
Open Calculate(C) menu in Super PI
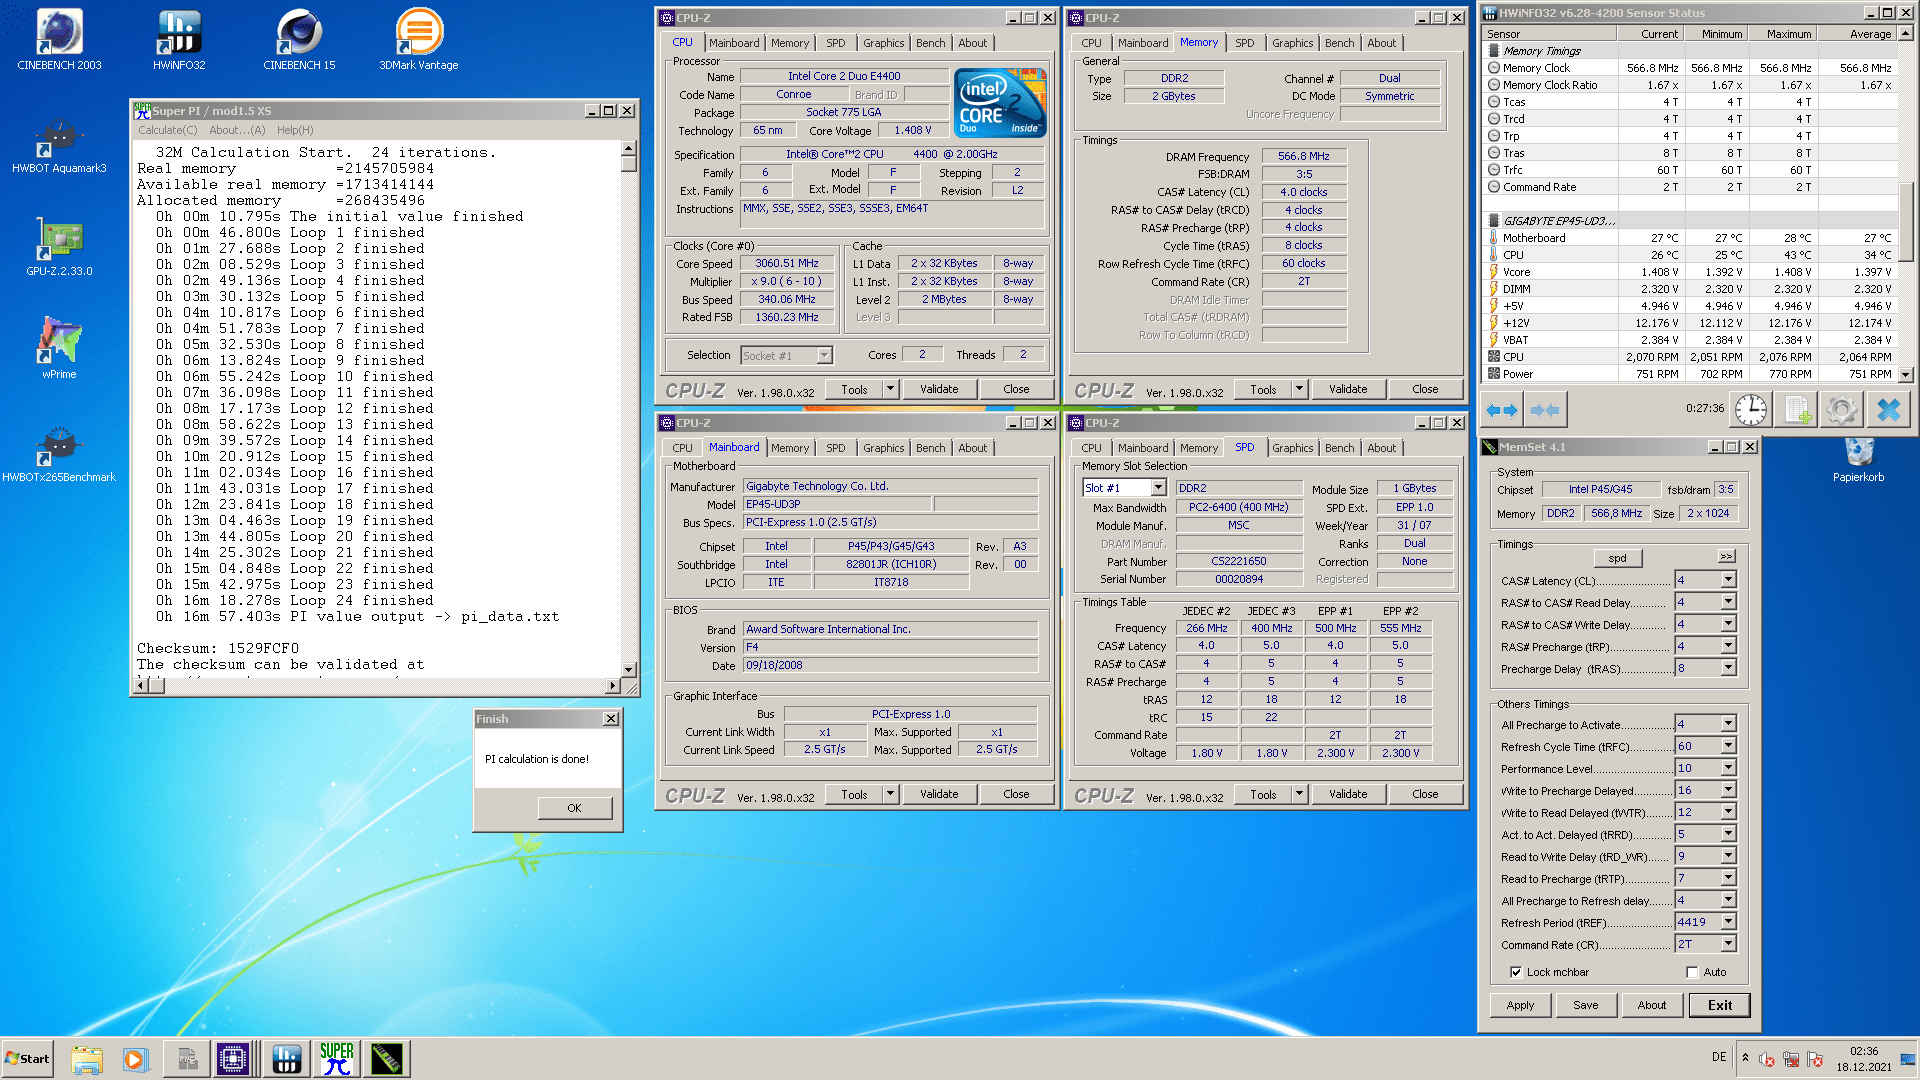point(167,130)
